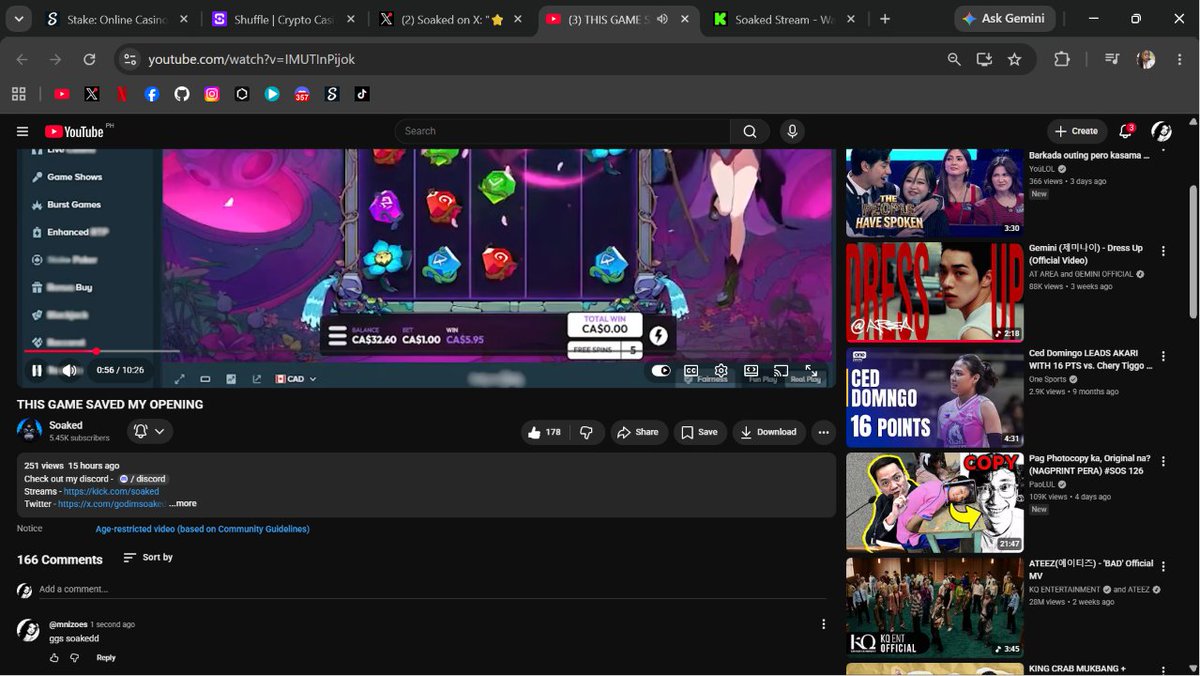Open the Netflix bookmark icon
The height and width of the screenshot is (676, 1200).
pos(122,94)
